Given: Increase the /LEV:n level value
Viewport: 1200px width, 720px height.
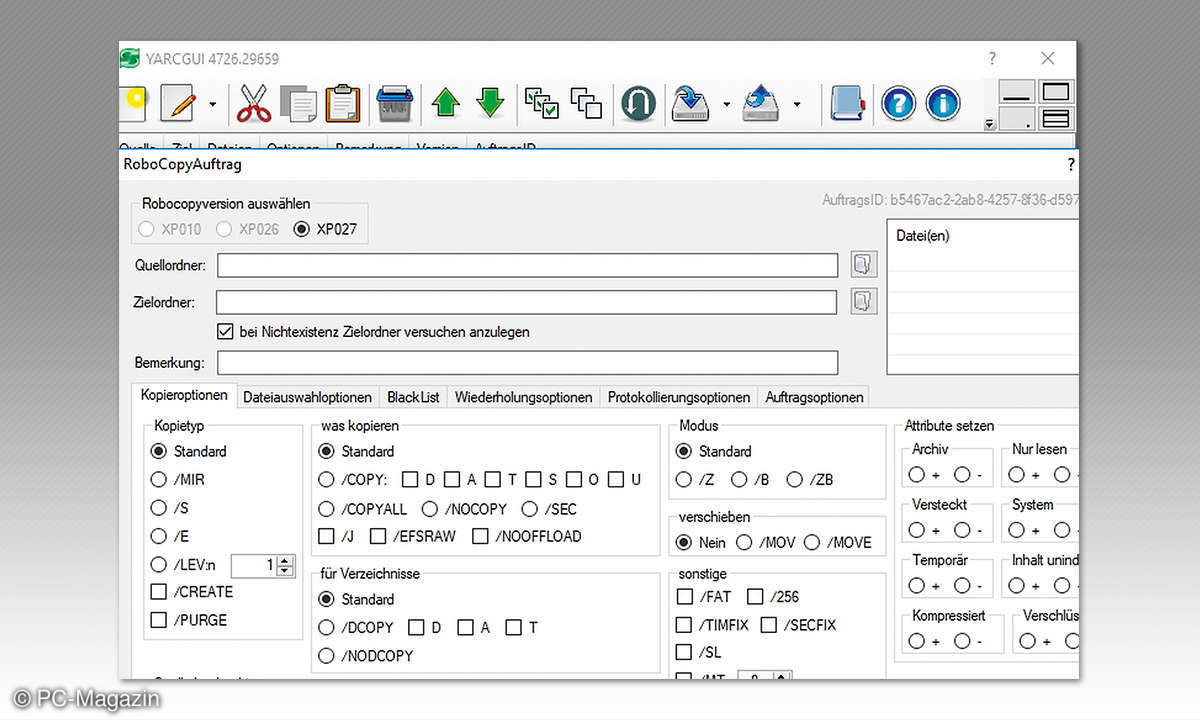Looking at the screenshot, I should point(286,560).
